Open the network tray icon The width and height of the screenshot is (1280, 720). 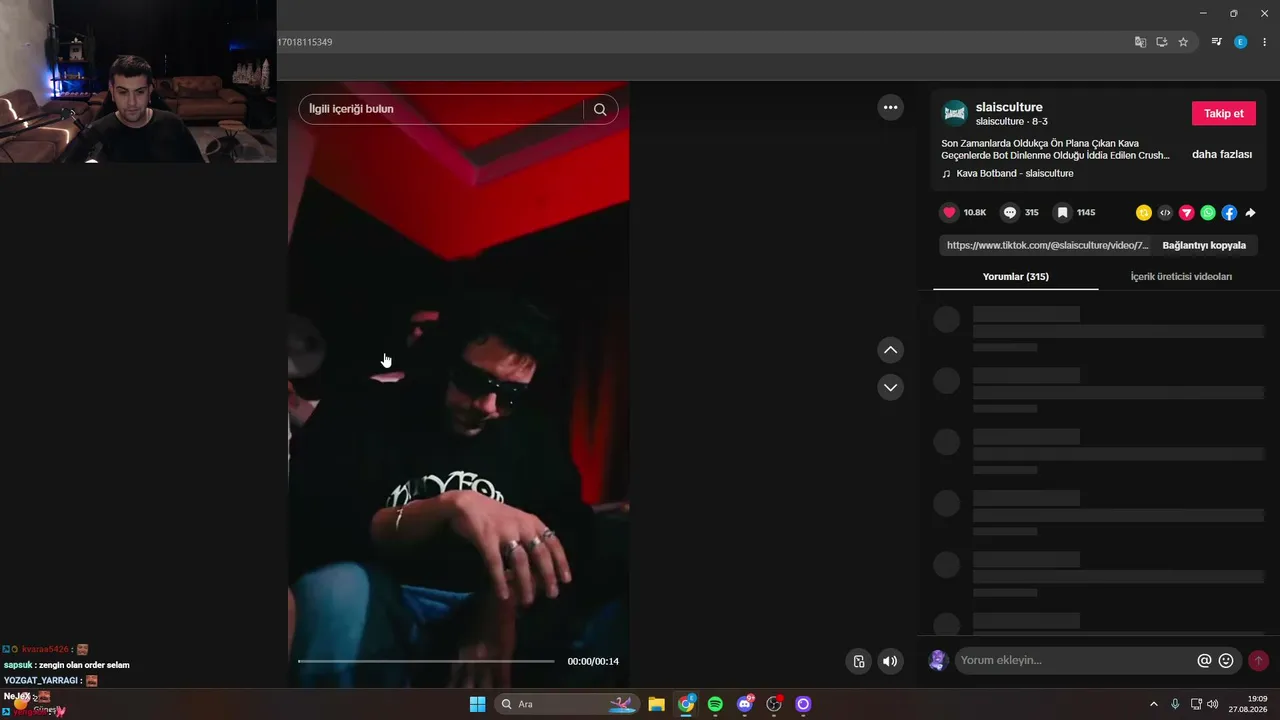[1196, 704]
